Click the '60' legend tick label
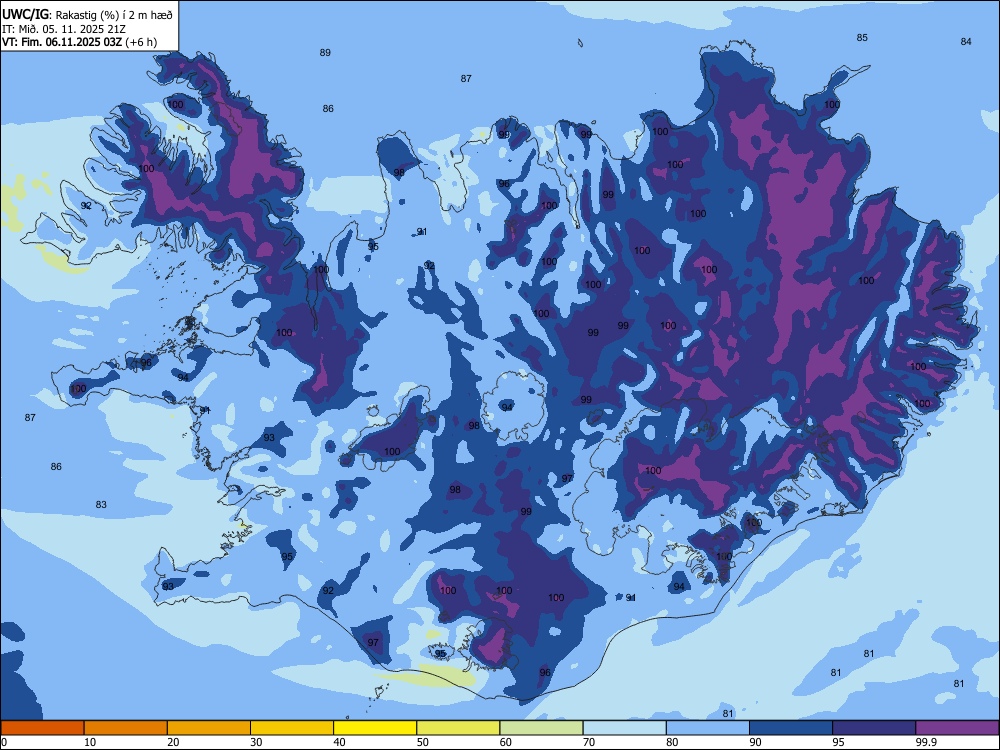The image size is (1000, 750). [506, 742]
